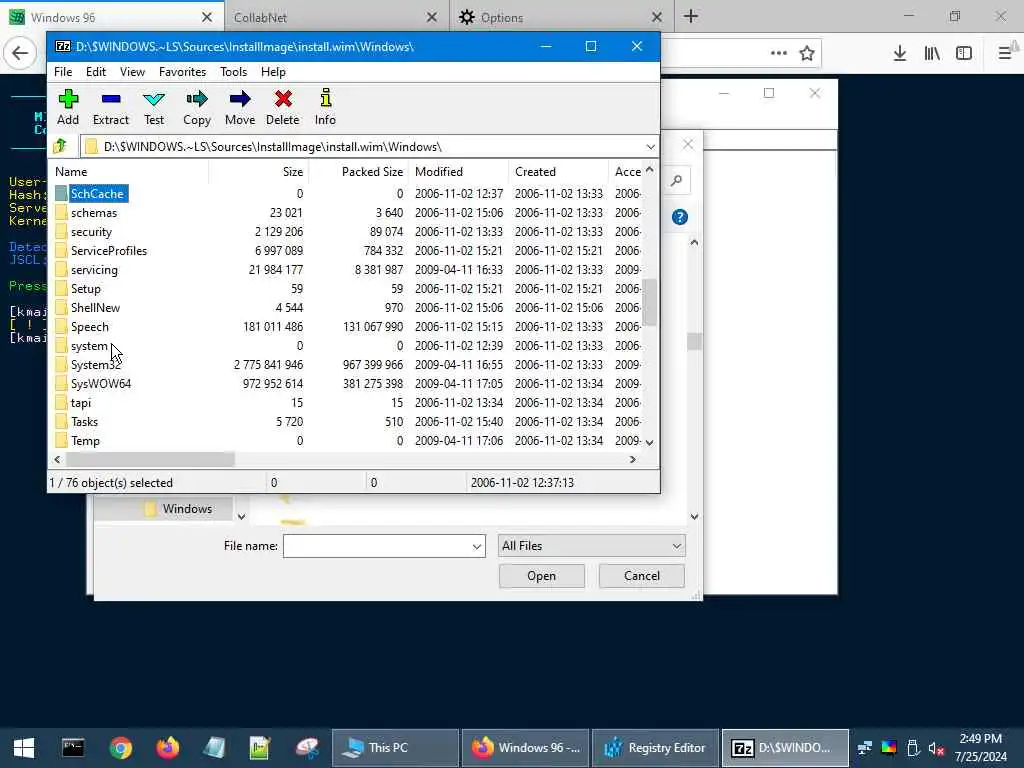The image size is (1024, 768).
Task: Go up one folder level in 7-Zip
Action: coord(61,146)
